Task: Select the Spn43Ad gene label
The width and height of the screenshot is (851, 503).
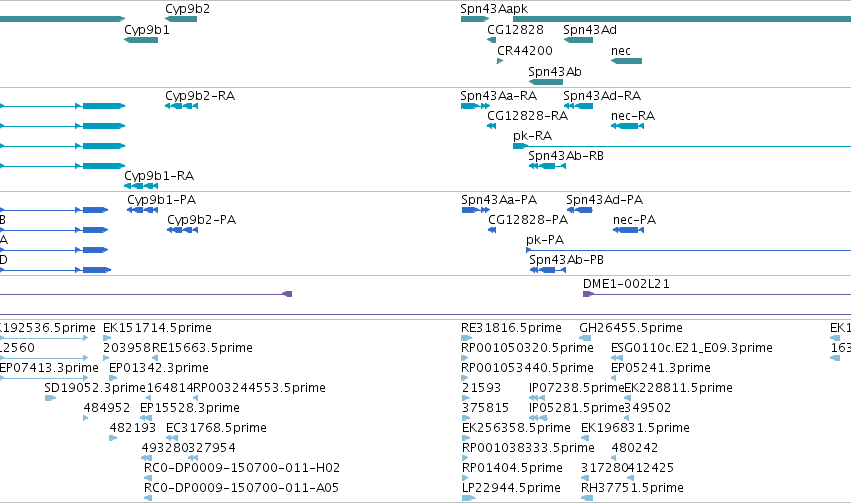Action: click(x=590, y=30)
